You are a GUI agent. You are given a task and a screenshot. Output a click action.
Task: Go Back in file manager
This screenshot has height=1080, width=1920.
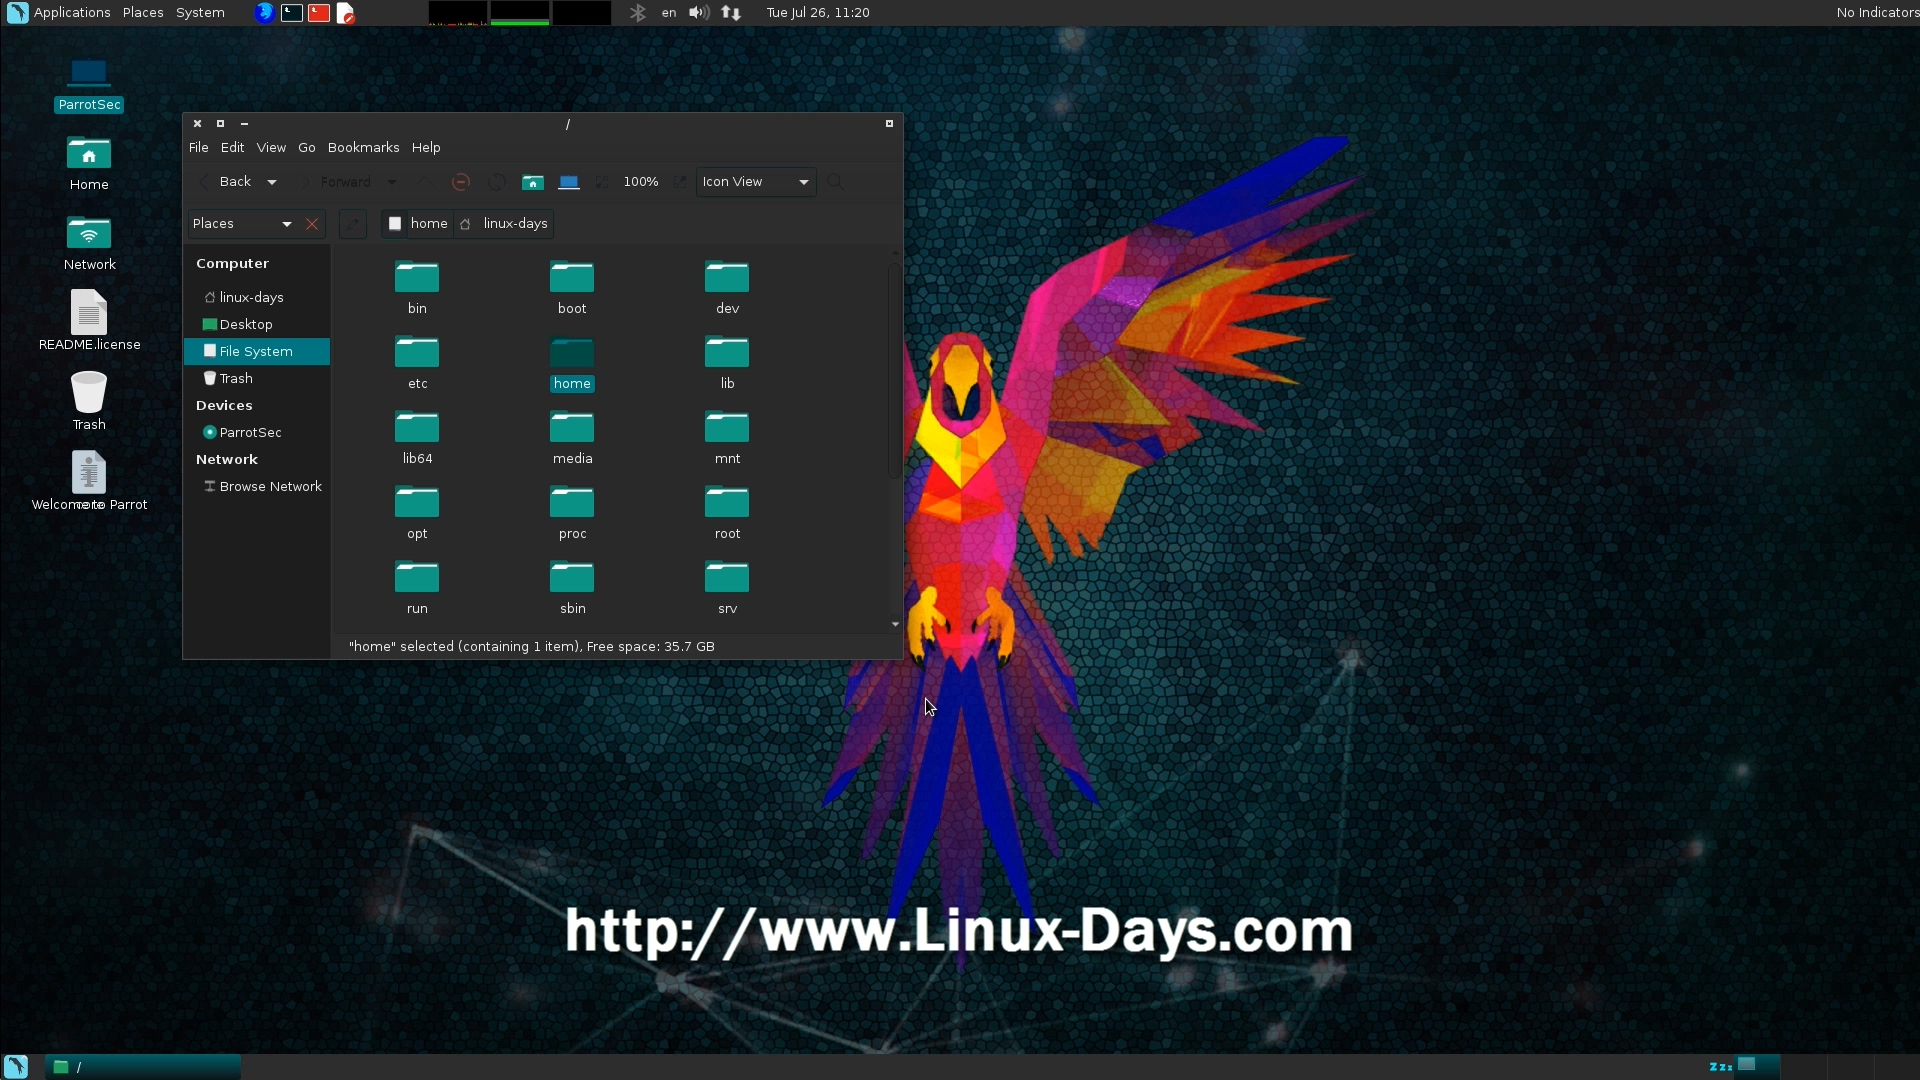point(226,182)
